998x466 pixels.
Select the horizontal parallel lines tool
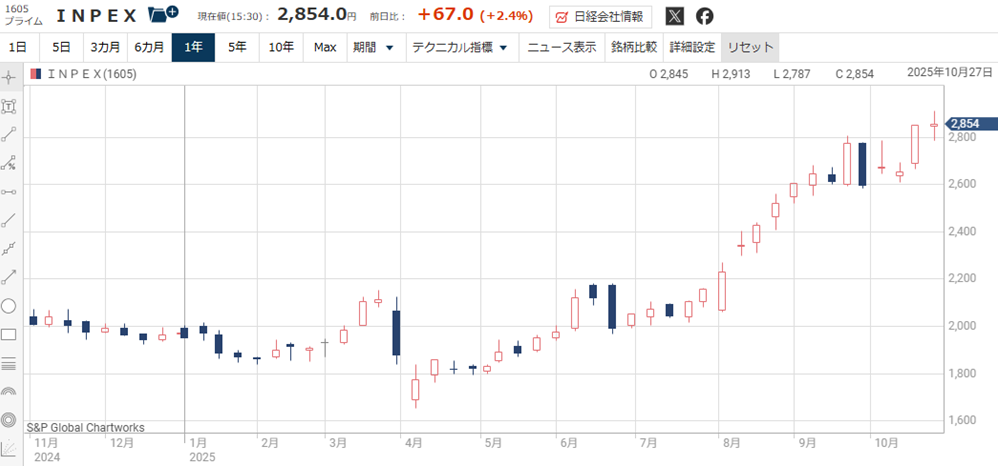(9, 363)
